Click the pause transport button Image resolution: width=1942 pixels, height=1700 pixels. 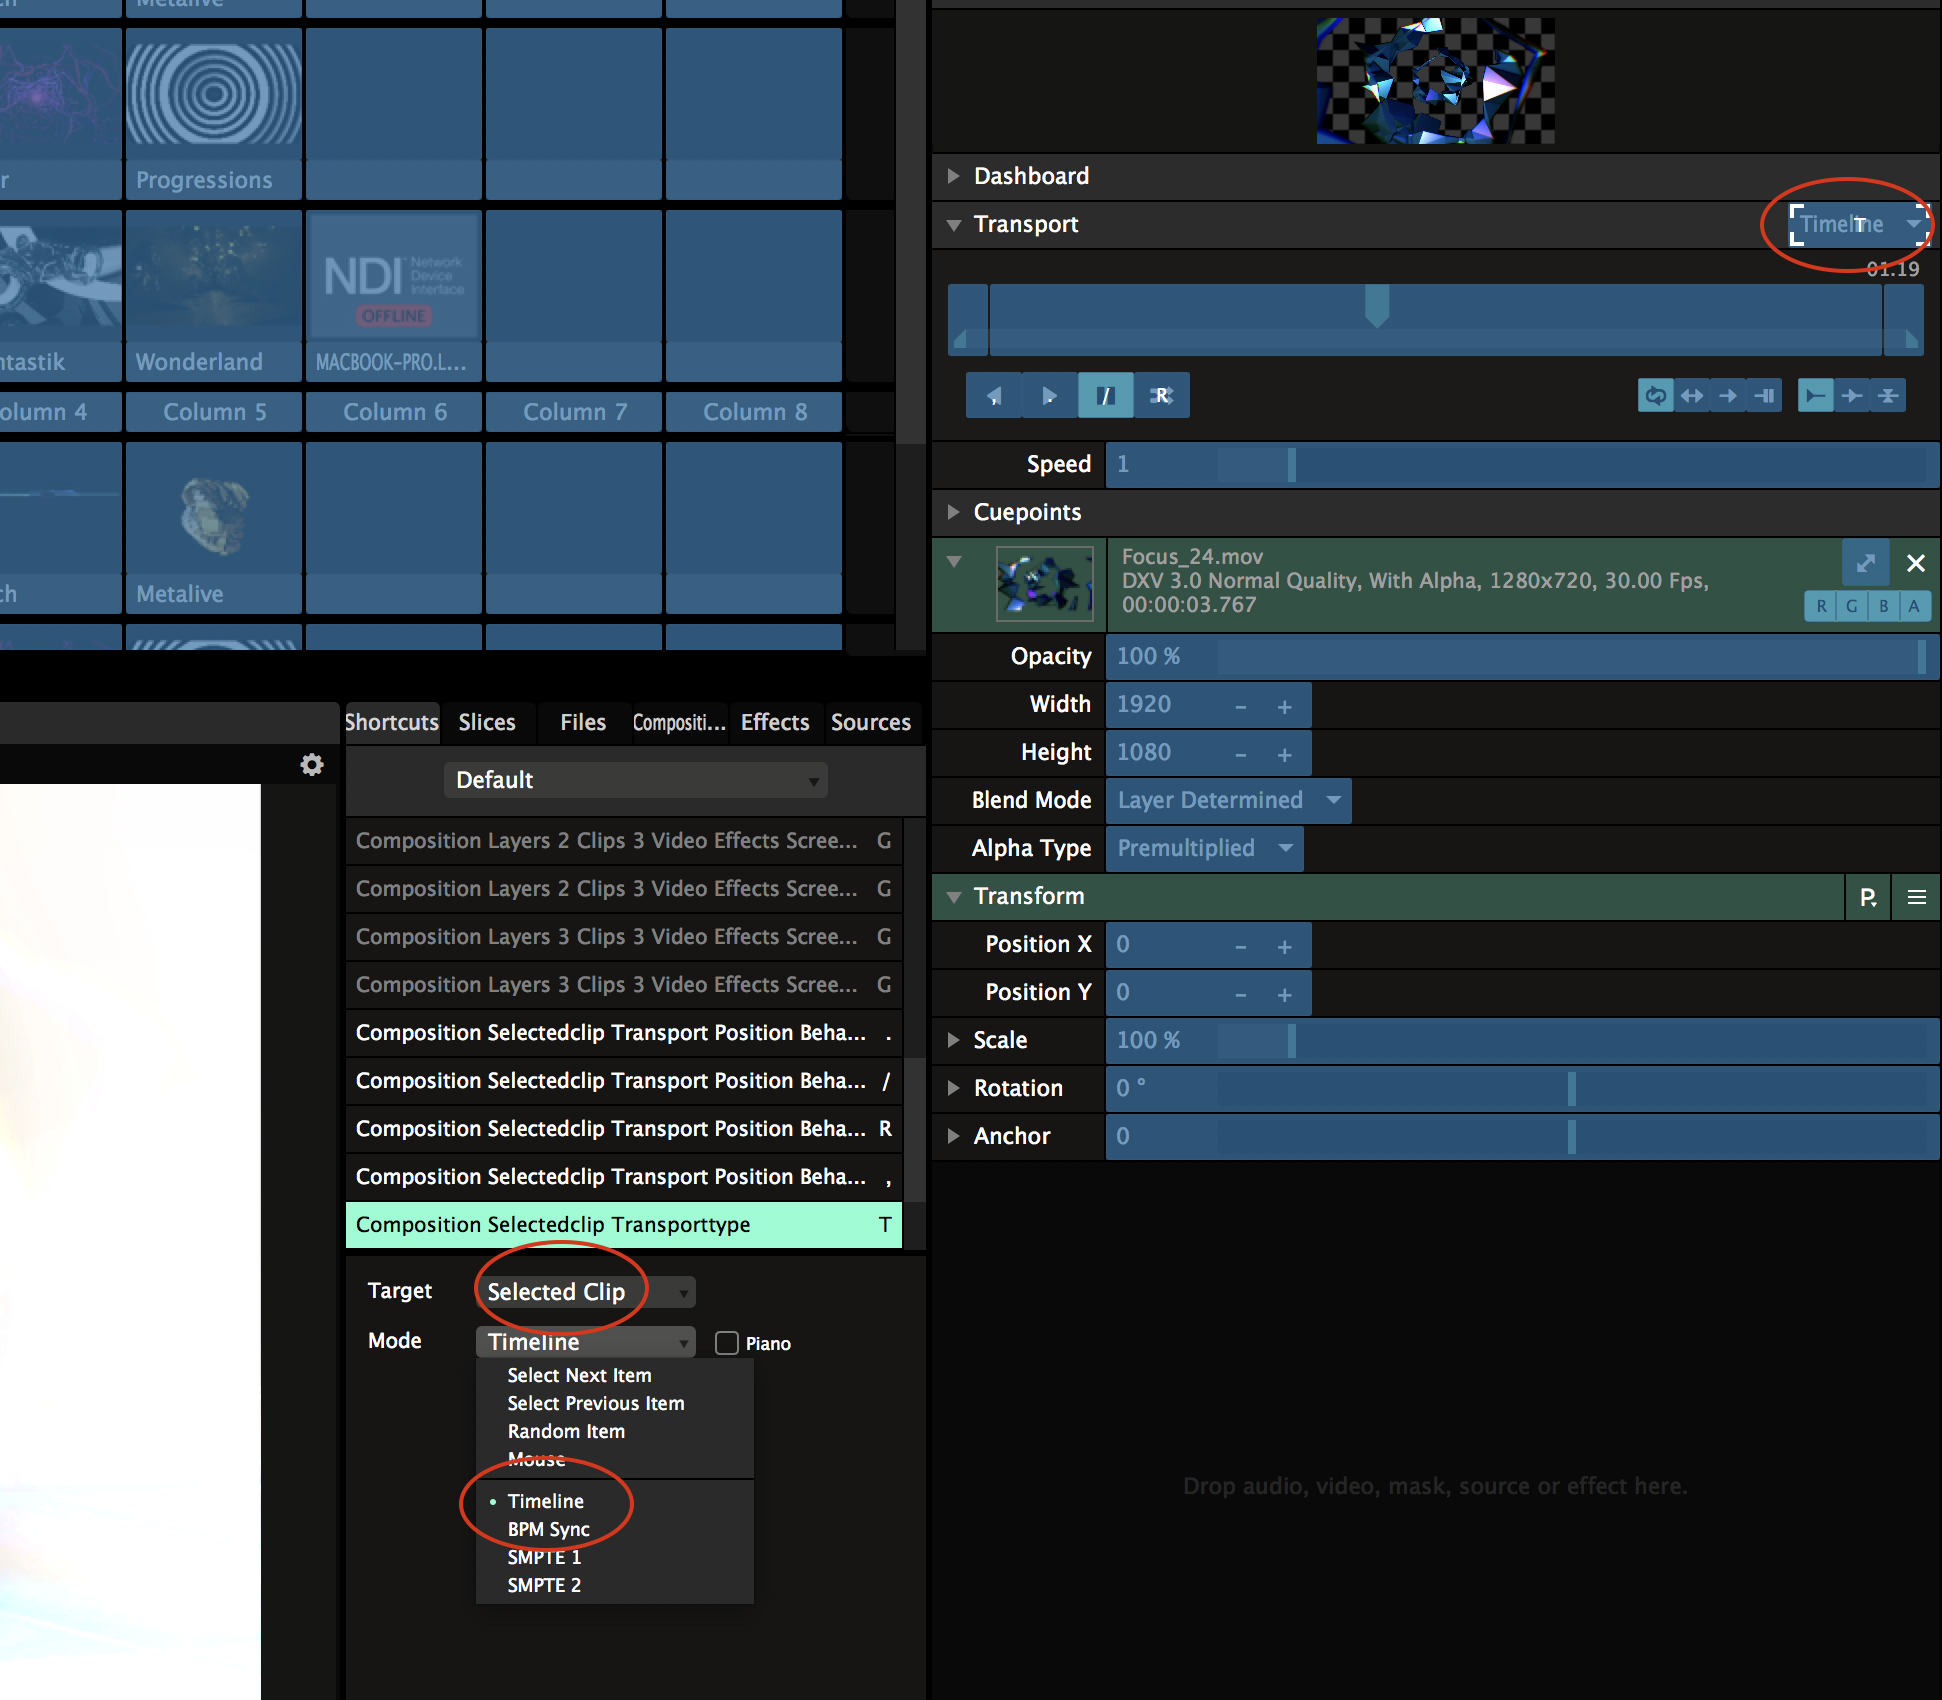click(1105, 396)
